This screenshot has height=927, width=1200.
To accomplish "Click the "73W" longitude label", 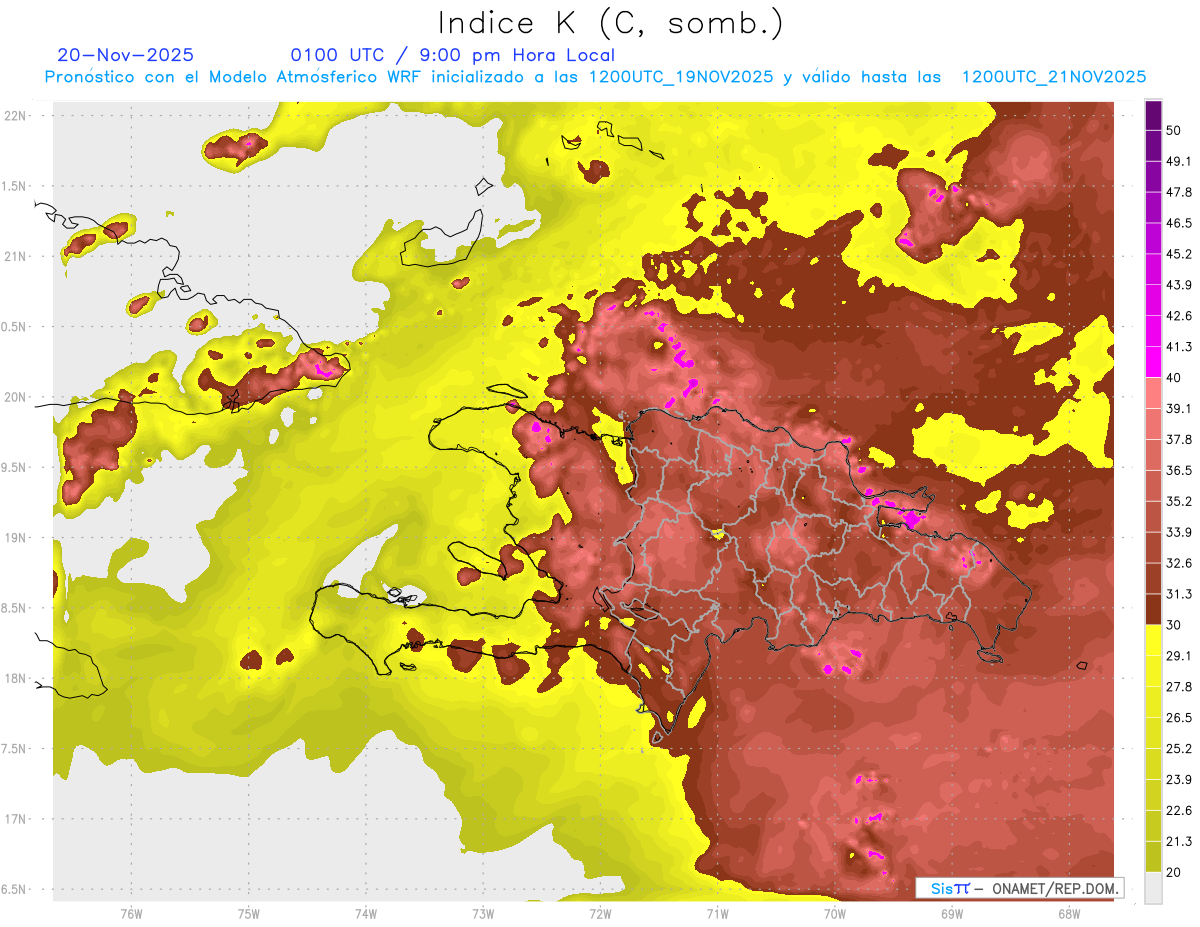I will click(x=483, y=913).
